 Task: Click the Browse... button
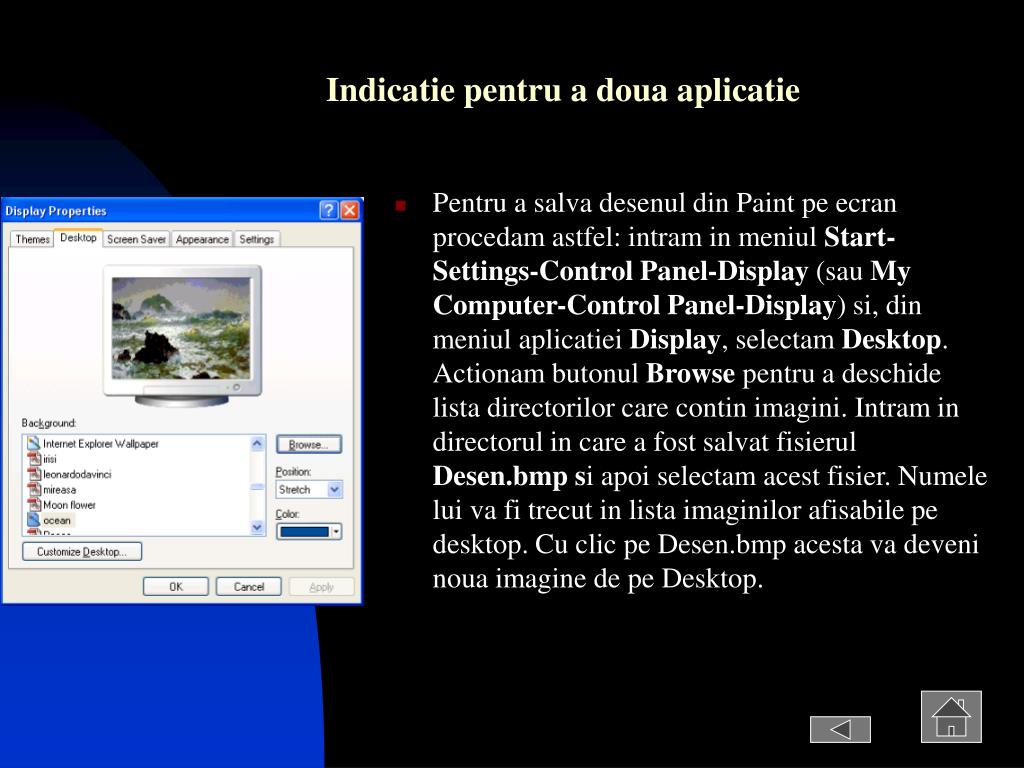coord(308,445)
